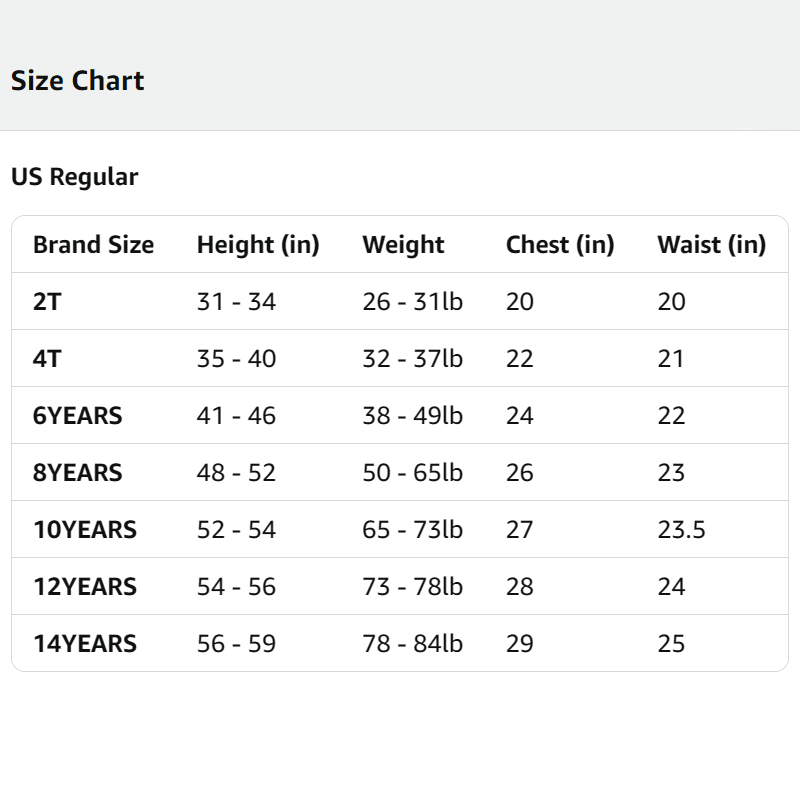
Task: Click the Height (in) column header
Action: click(x=257, y=245)
